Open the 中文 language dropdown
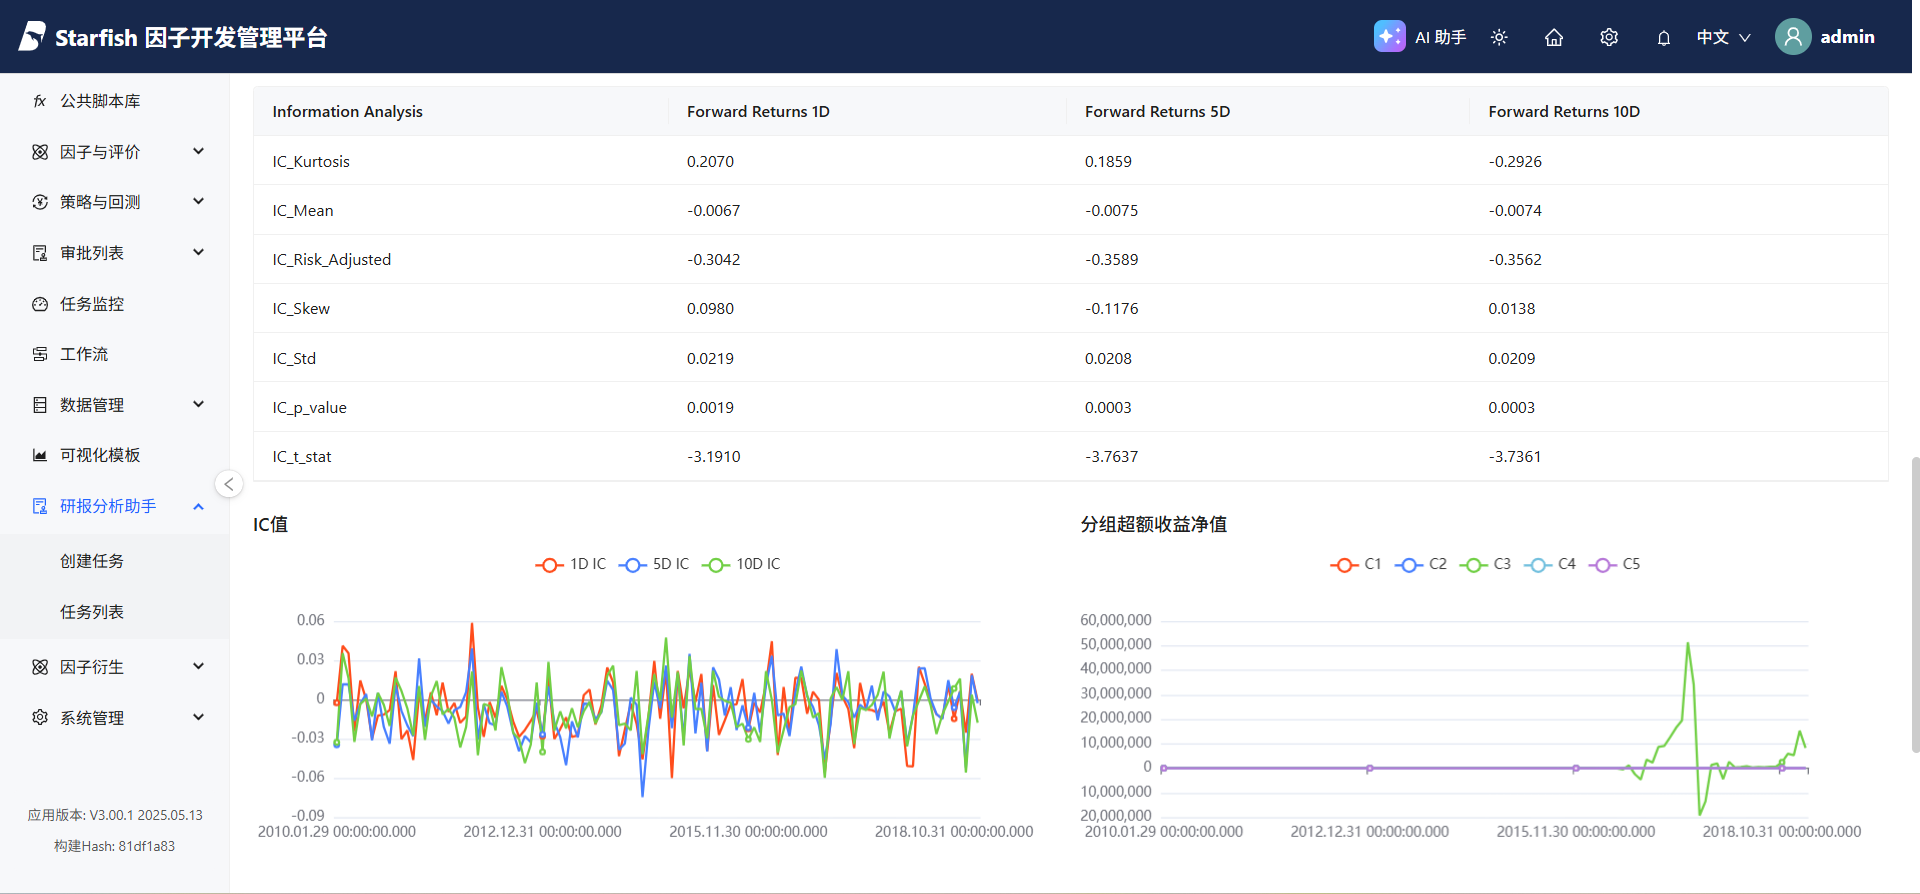 pyautogui.click(x=1723, y=37)
